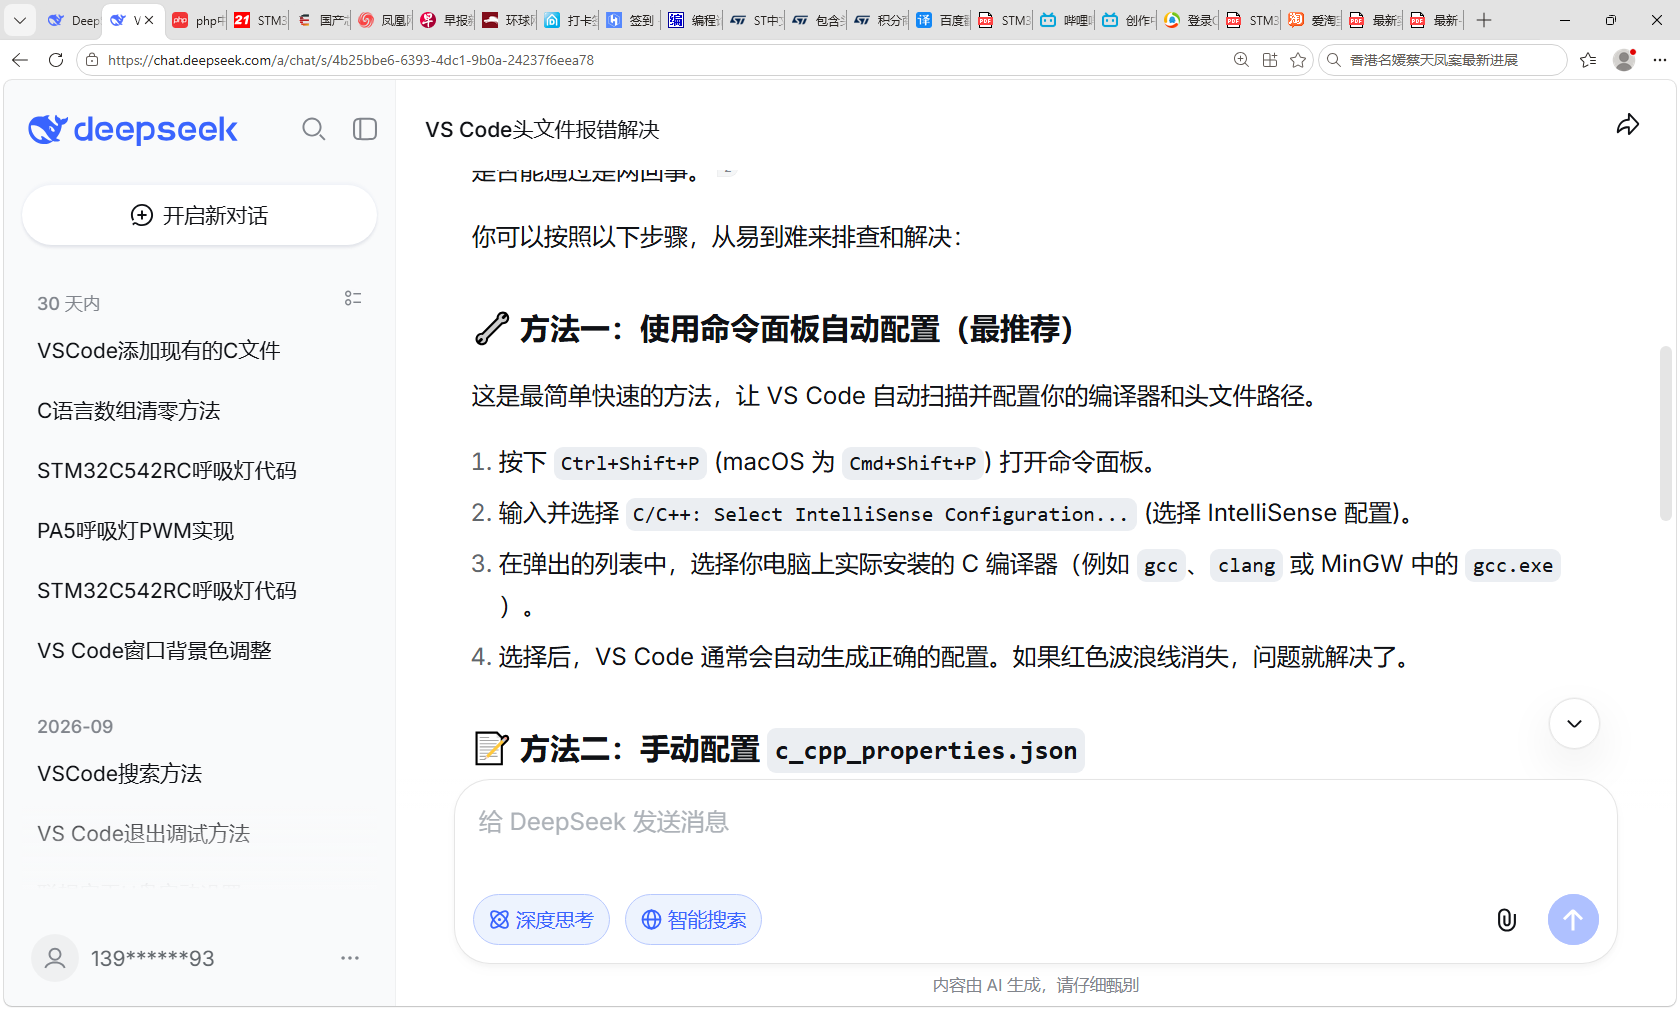Open the DeepSeek chat search icon
This screenshot has width=1680, height=1010.
tap(314, 129)
